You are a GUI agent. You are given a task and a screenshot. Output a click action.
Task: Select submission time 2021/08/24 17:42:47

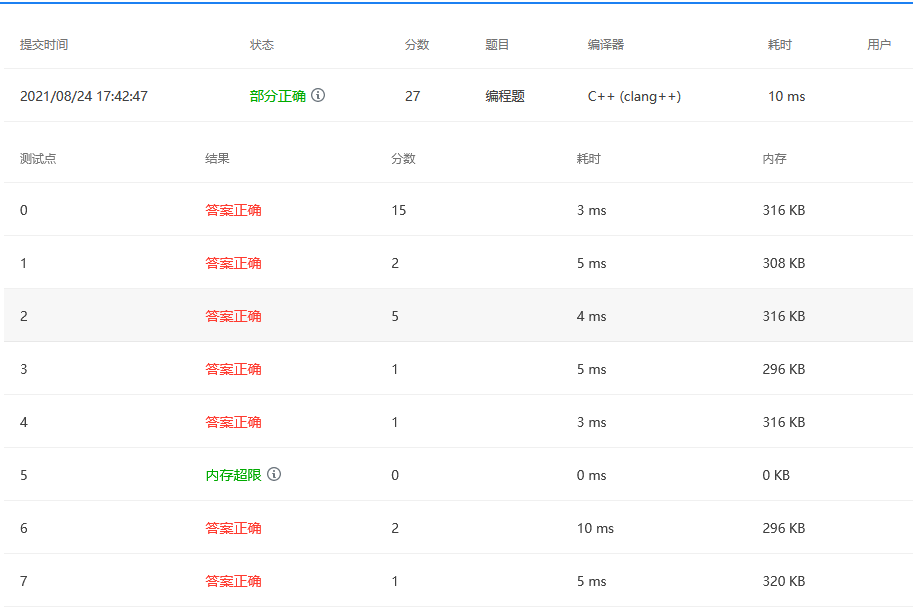[84, 96]
